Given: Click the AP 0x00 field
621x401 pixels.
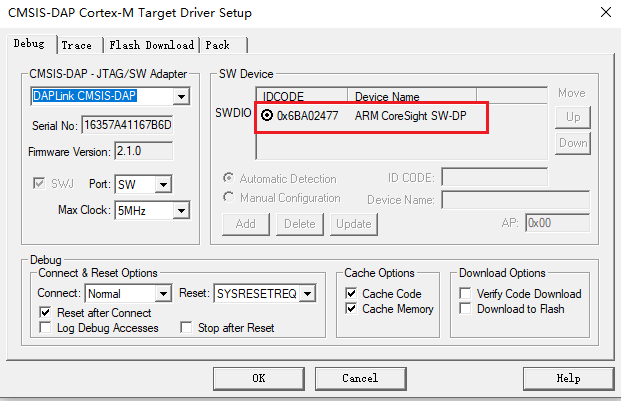Looking at the screenshot, I should [x=557, y=223].
